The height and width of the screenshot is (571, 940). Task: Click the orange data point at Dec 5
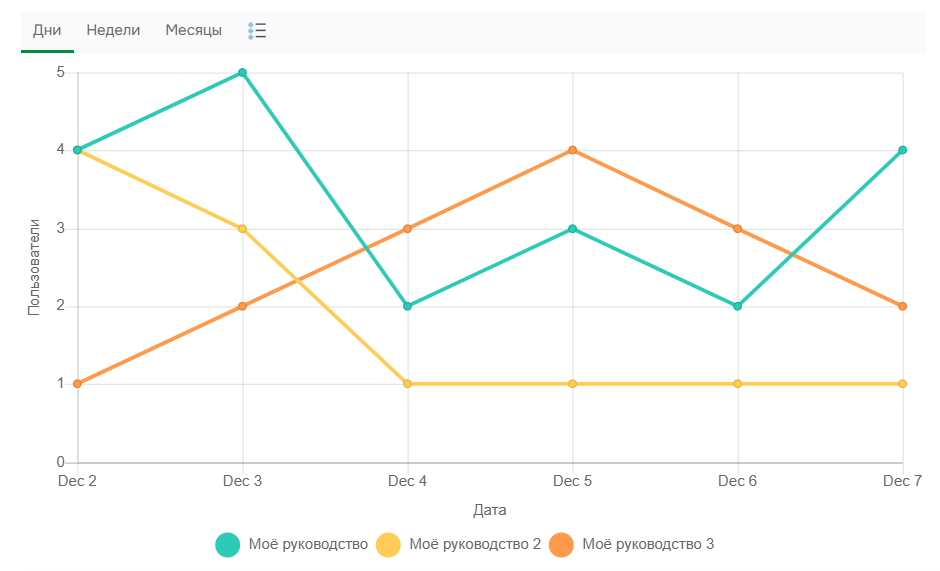pos(572,151)
